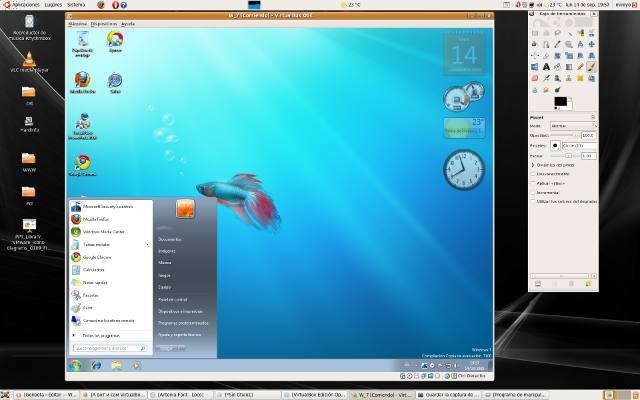The height and width of the screenshot is (400, 640).
Task: Click the Windows Start orb button
Action: [x=74, y=366]
